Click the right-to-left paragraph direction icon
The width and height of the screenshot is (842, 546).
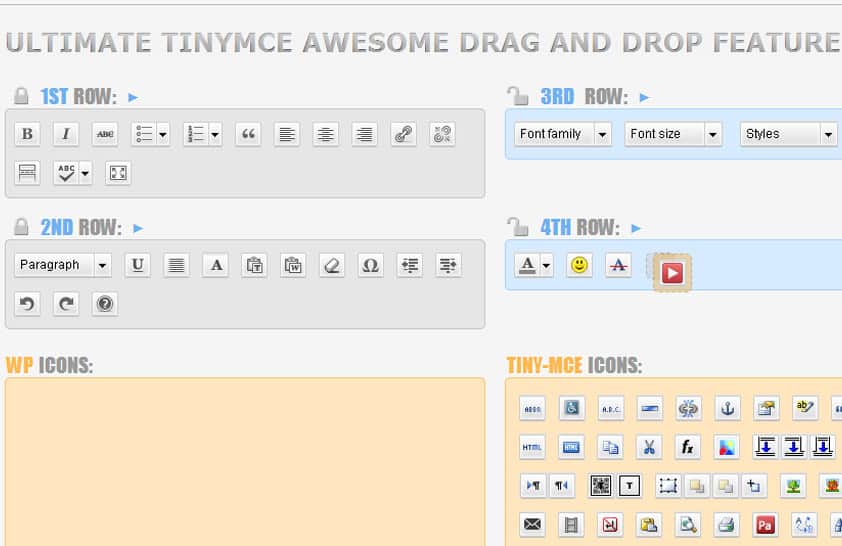[x=561, y=486]
